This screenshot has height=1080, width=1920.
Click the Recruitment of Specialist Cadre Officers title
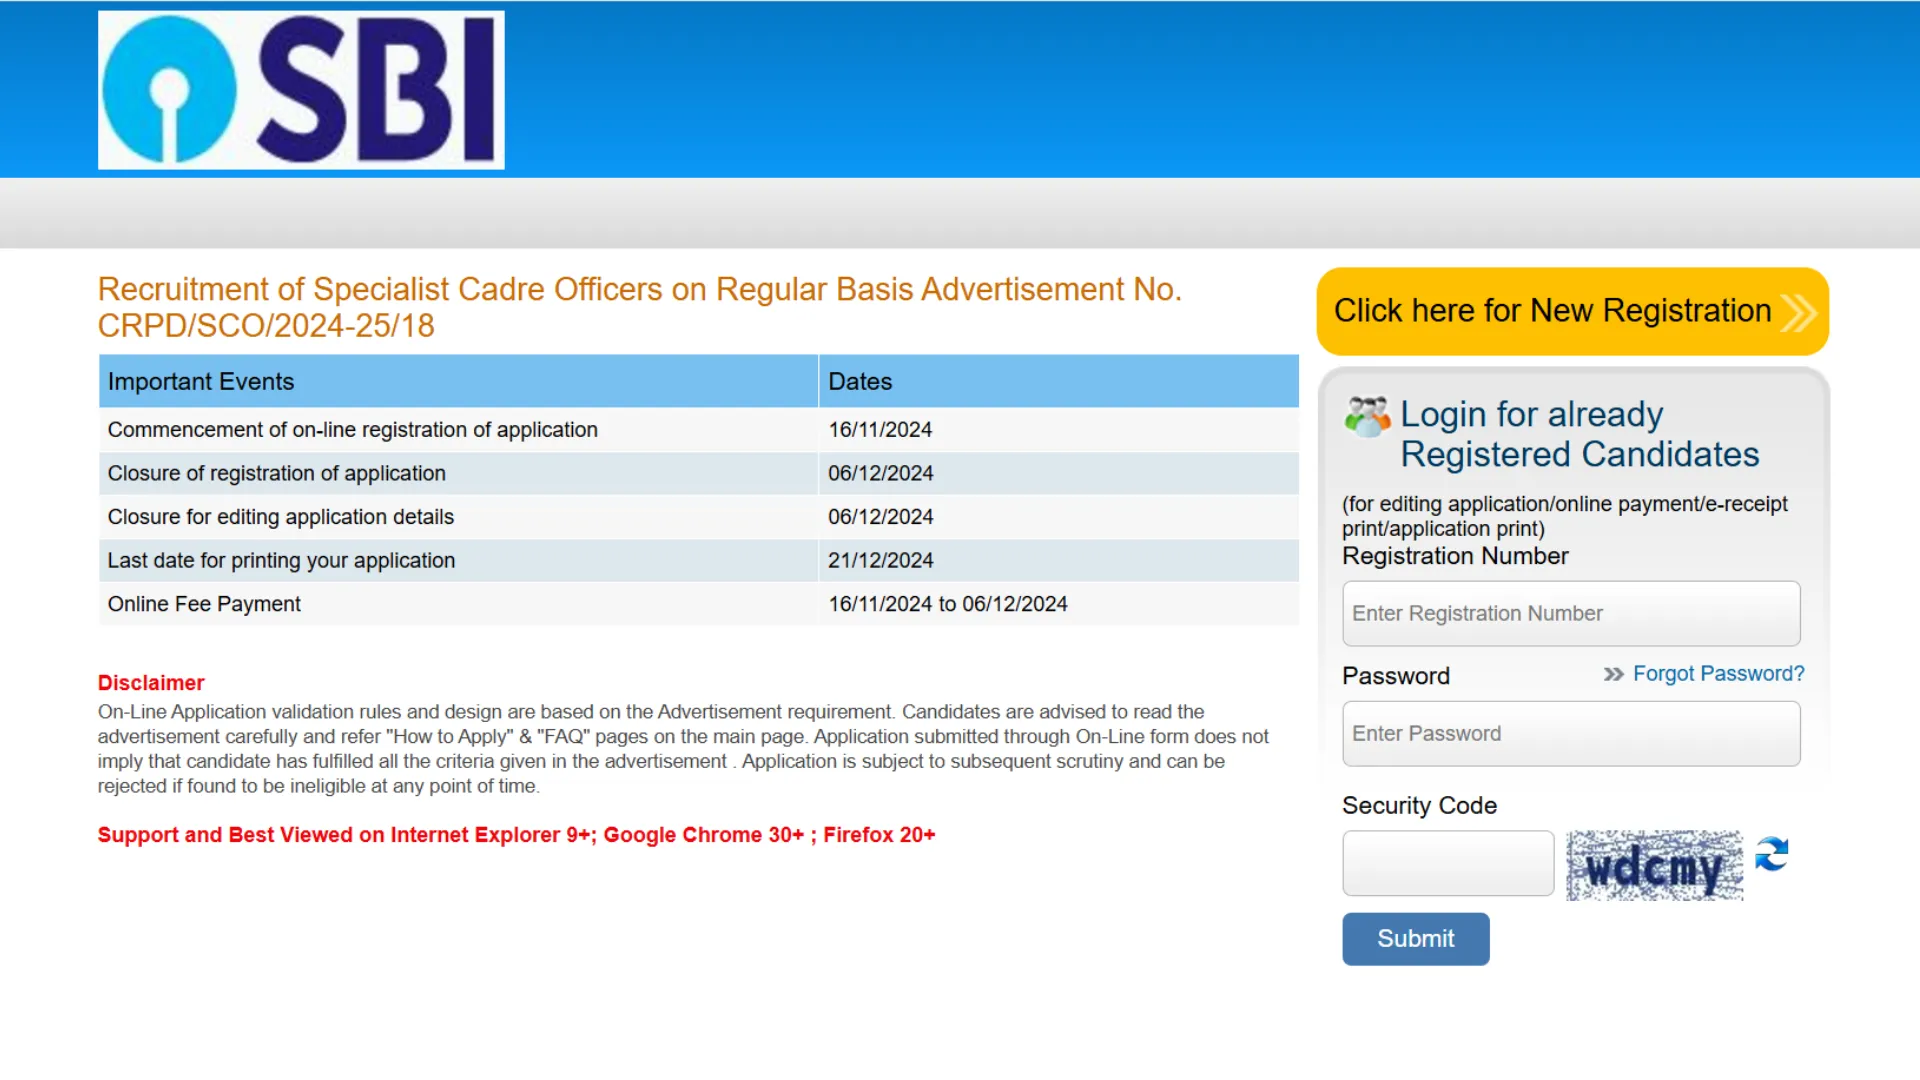pos(640,307)
